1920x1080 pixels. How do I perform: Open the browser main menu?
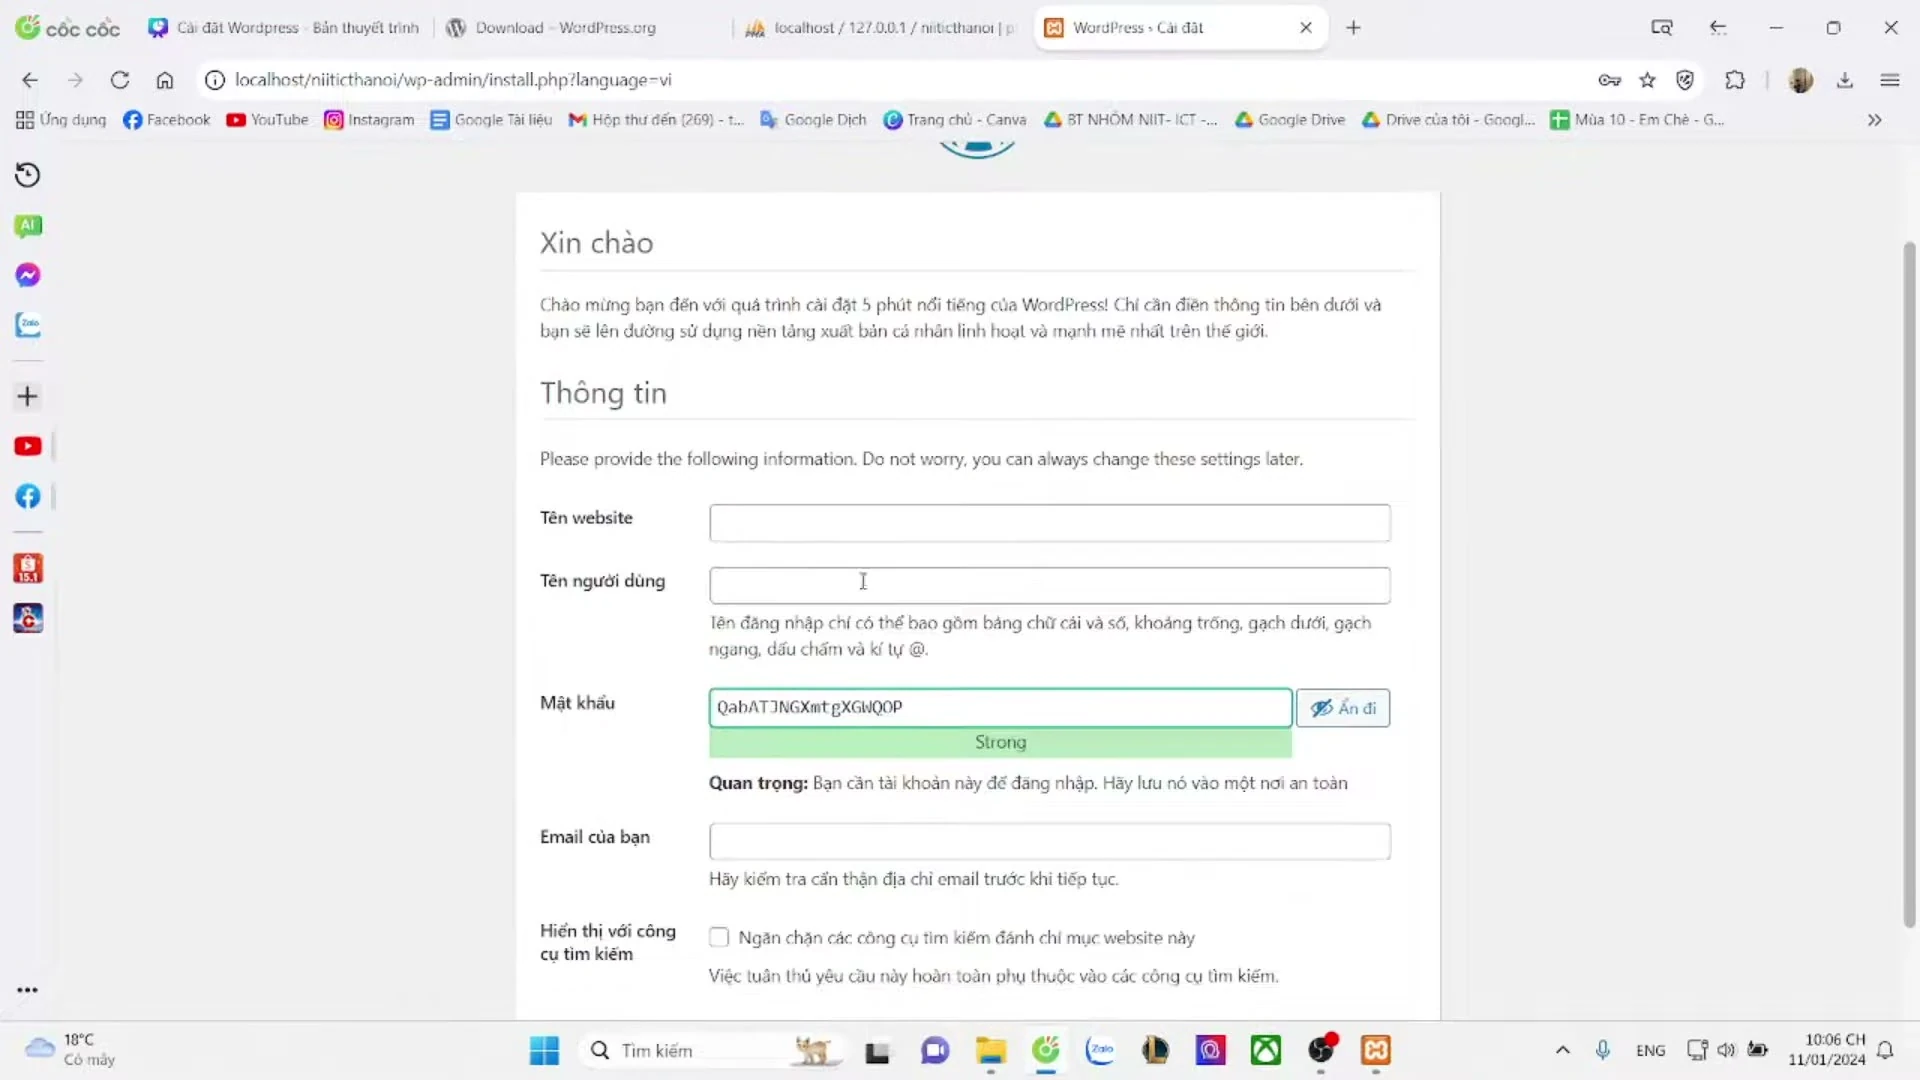(x=1890, y=80)
